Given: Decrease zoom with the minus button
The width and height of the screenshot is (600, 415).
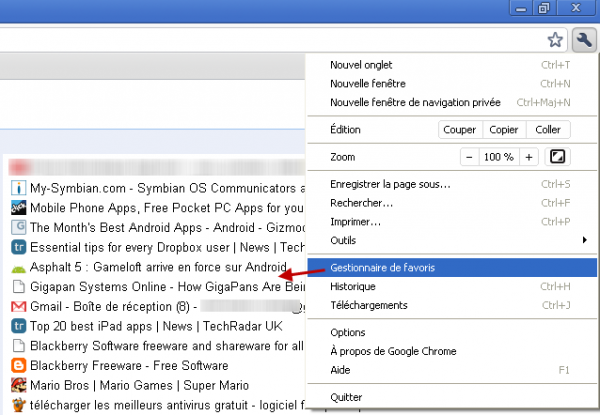Looking at the screenshot, I should [x=469, y=157].
